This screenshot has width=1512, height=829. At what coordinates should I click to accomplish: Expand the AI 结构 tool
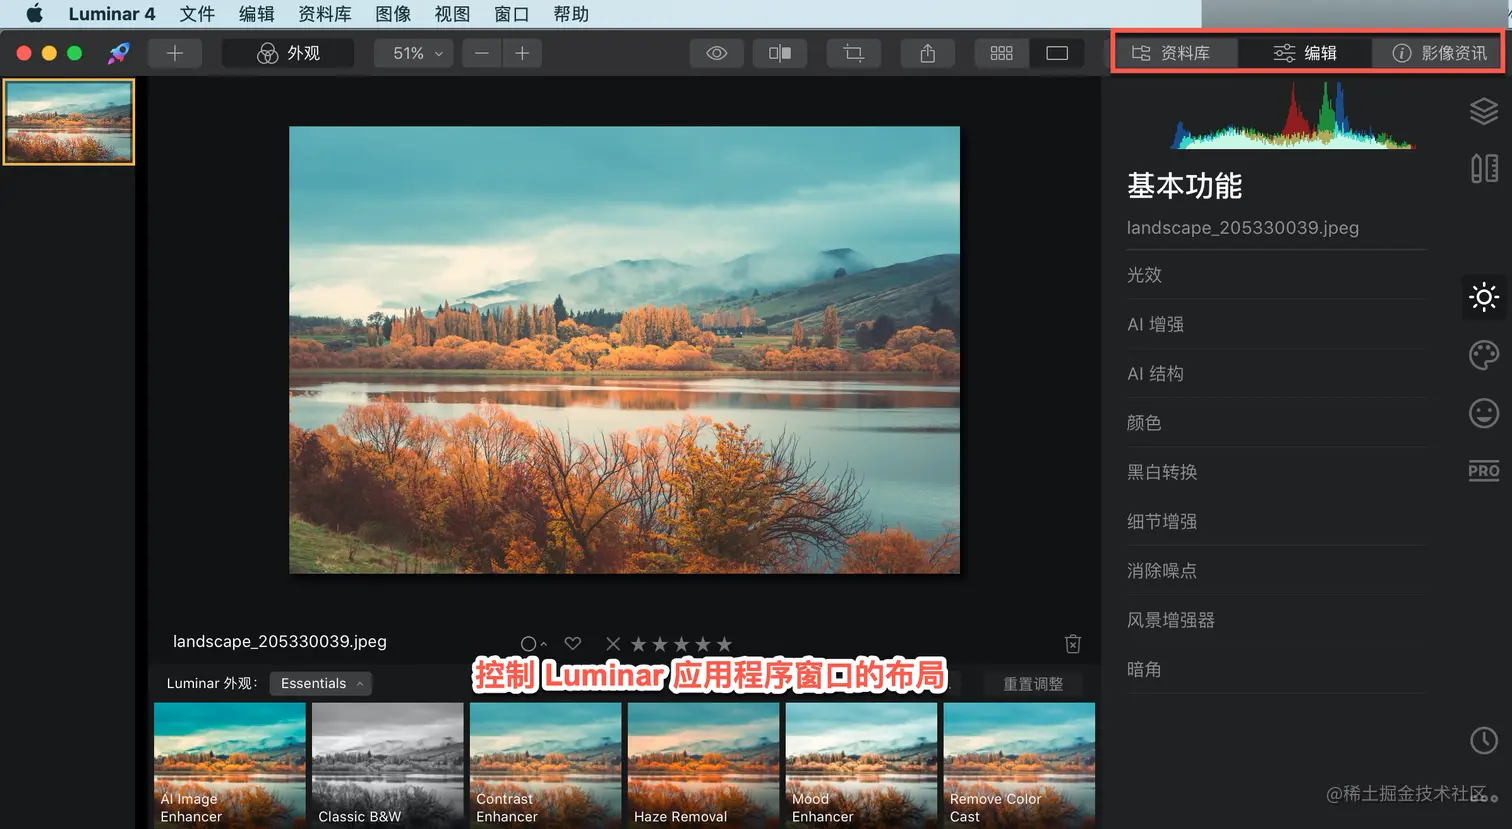(x=1276, y=373)
